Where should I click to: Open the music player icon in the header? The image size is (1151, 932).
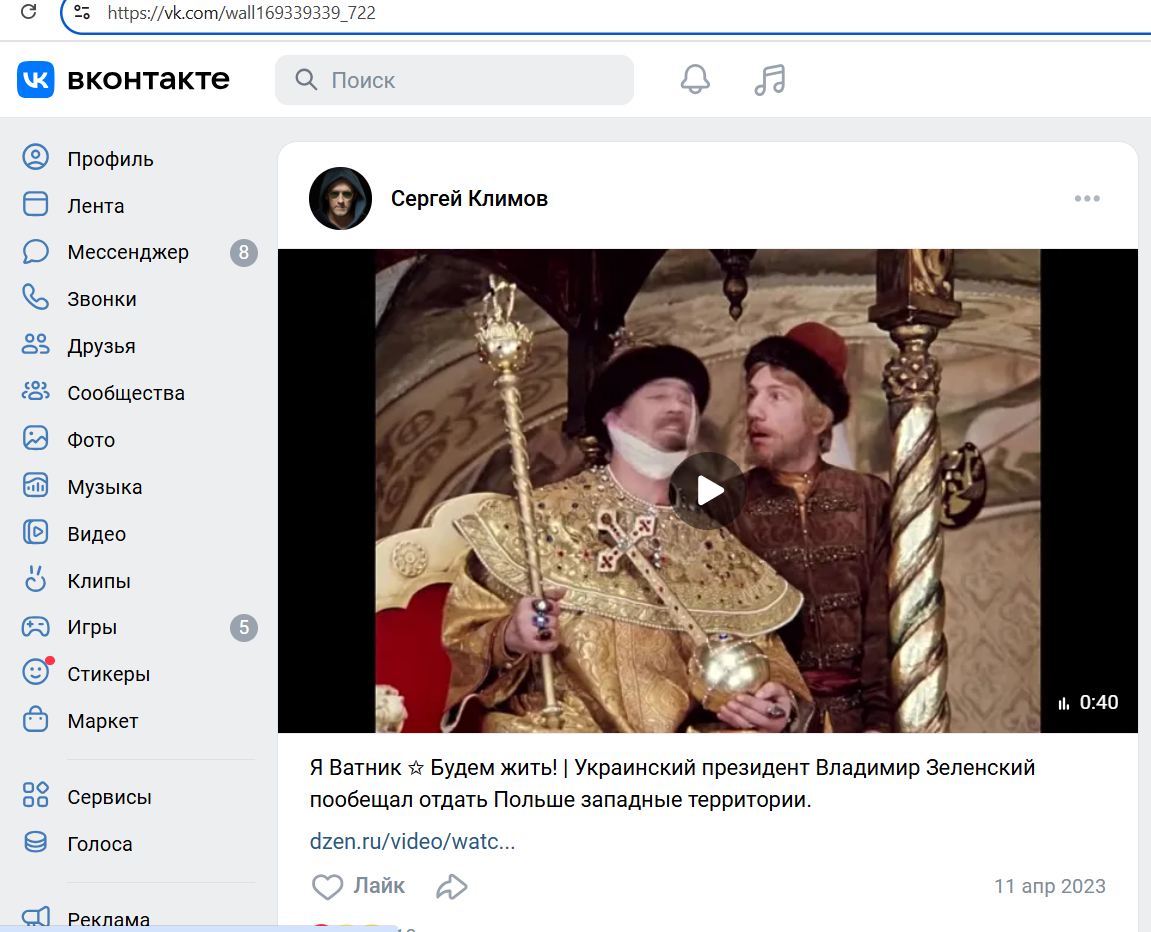769,80
